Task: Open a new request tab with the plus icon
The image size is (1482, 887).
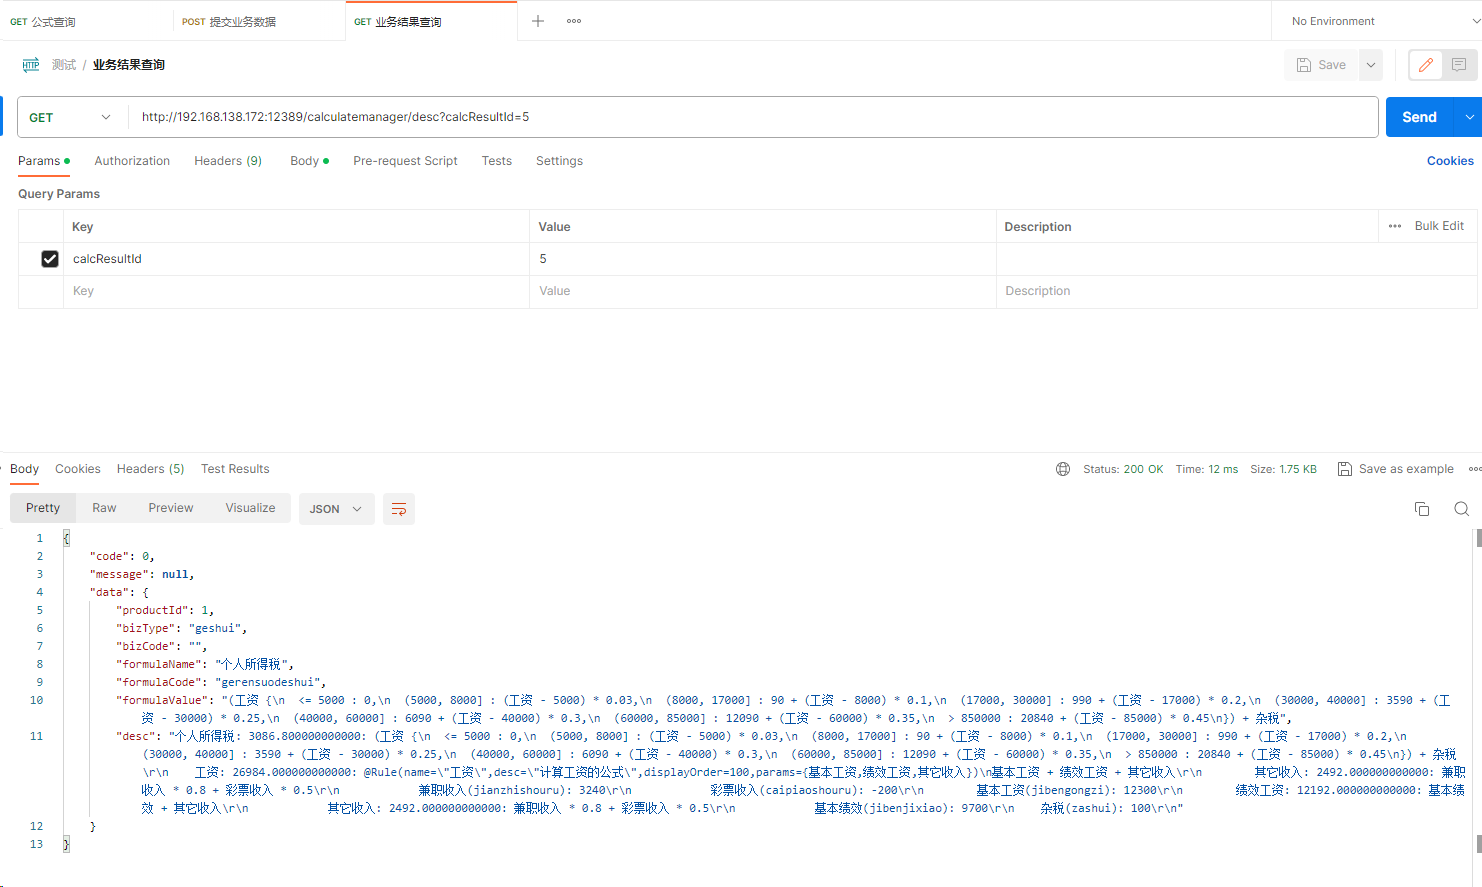Action: point(538,20)
